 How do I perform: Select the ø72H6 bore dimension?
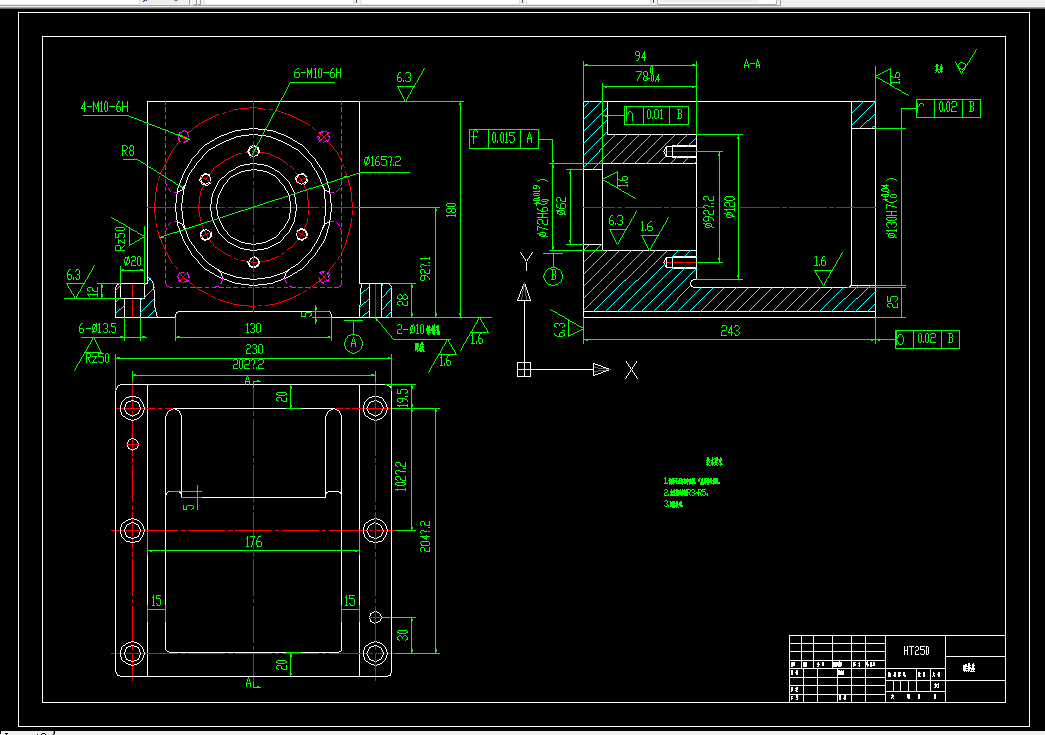[x=542, y=209]
